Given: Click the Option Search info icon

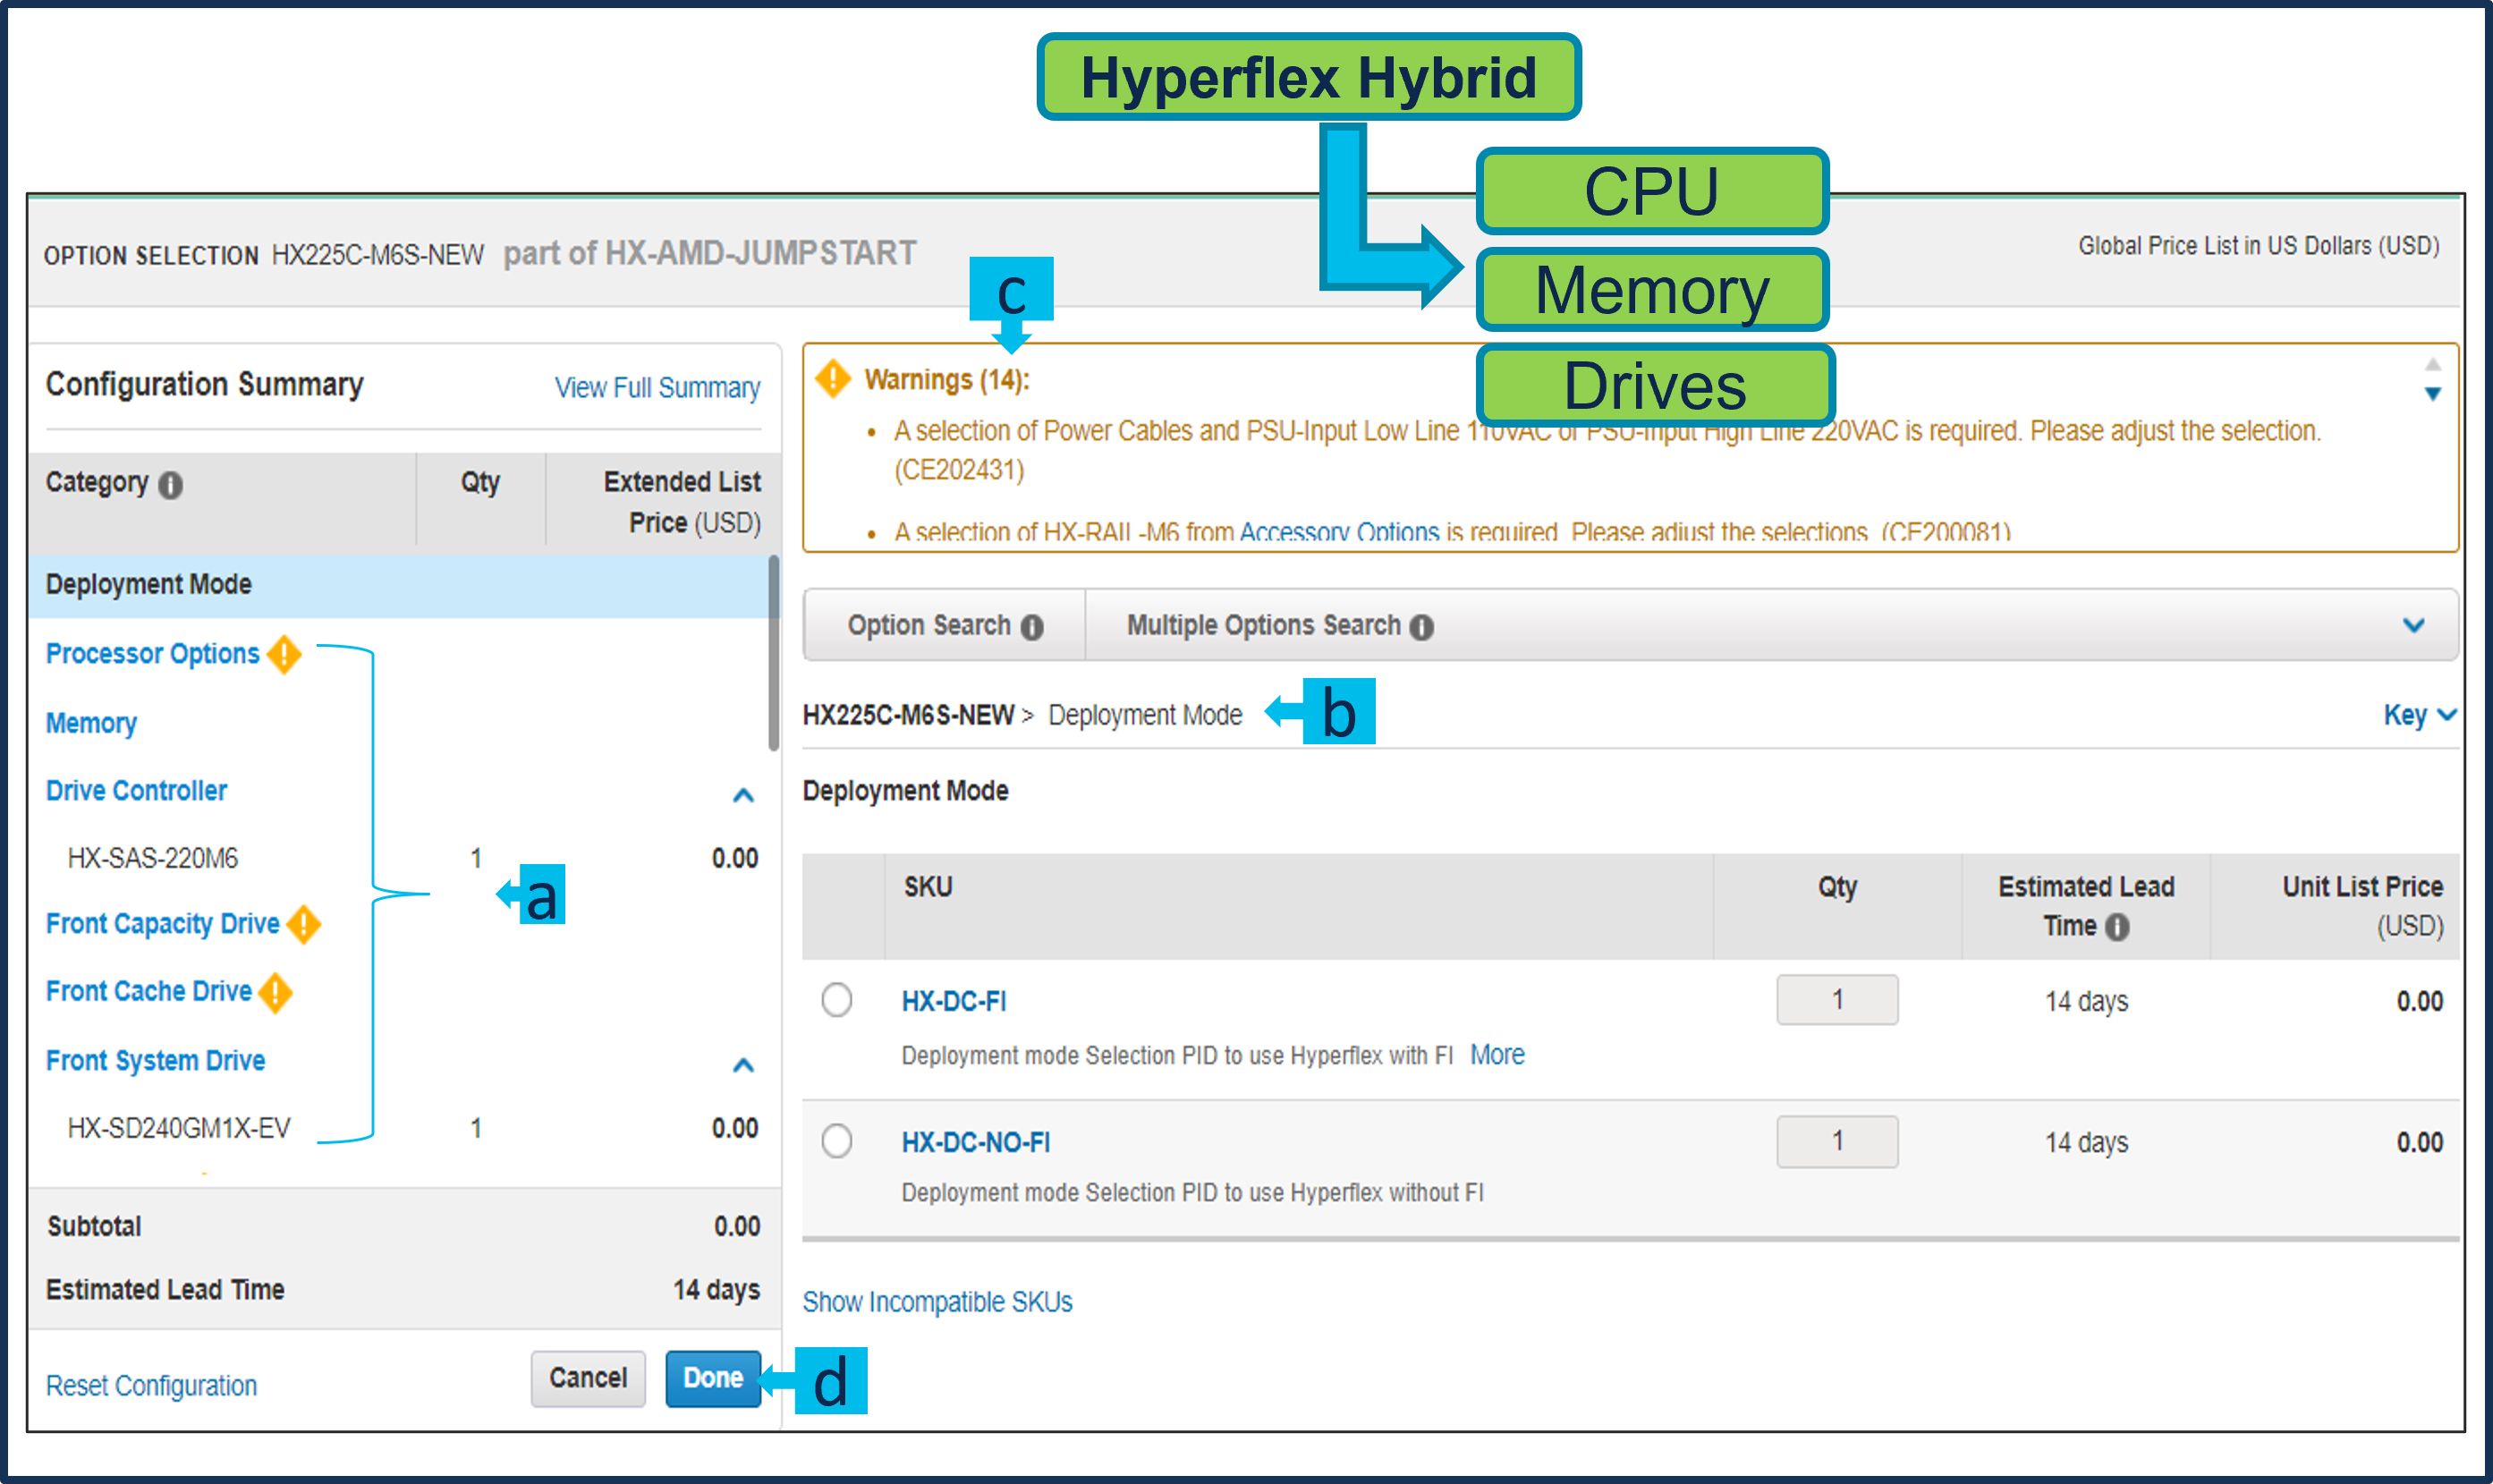Looking at the screenshot, I should pyautogui.click(x=1032, y=627).
